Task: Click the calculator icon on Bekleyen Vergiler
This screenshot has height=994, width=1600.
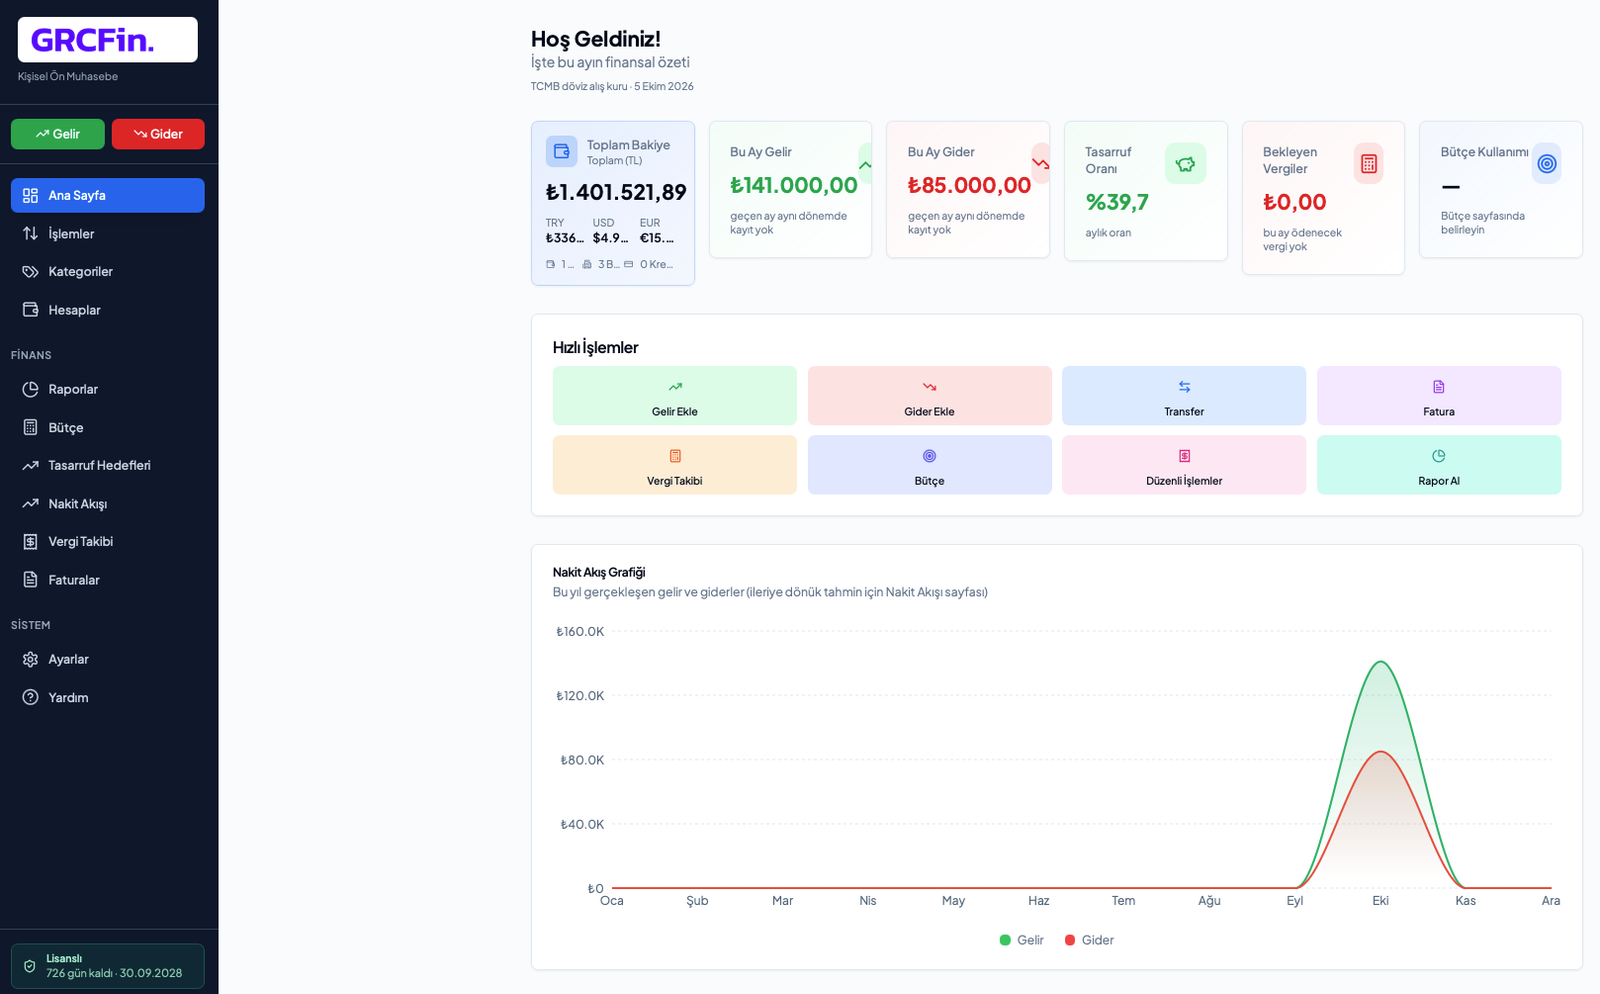Action: pos(1369,164)
